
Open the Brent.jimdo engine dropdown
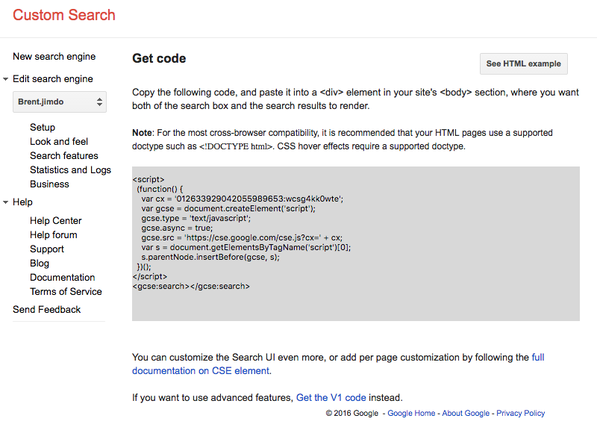click(x=60, y=102)
